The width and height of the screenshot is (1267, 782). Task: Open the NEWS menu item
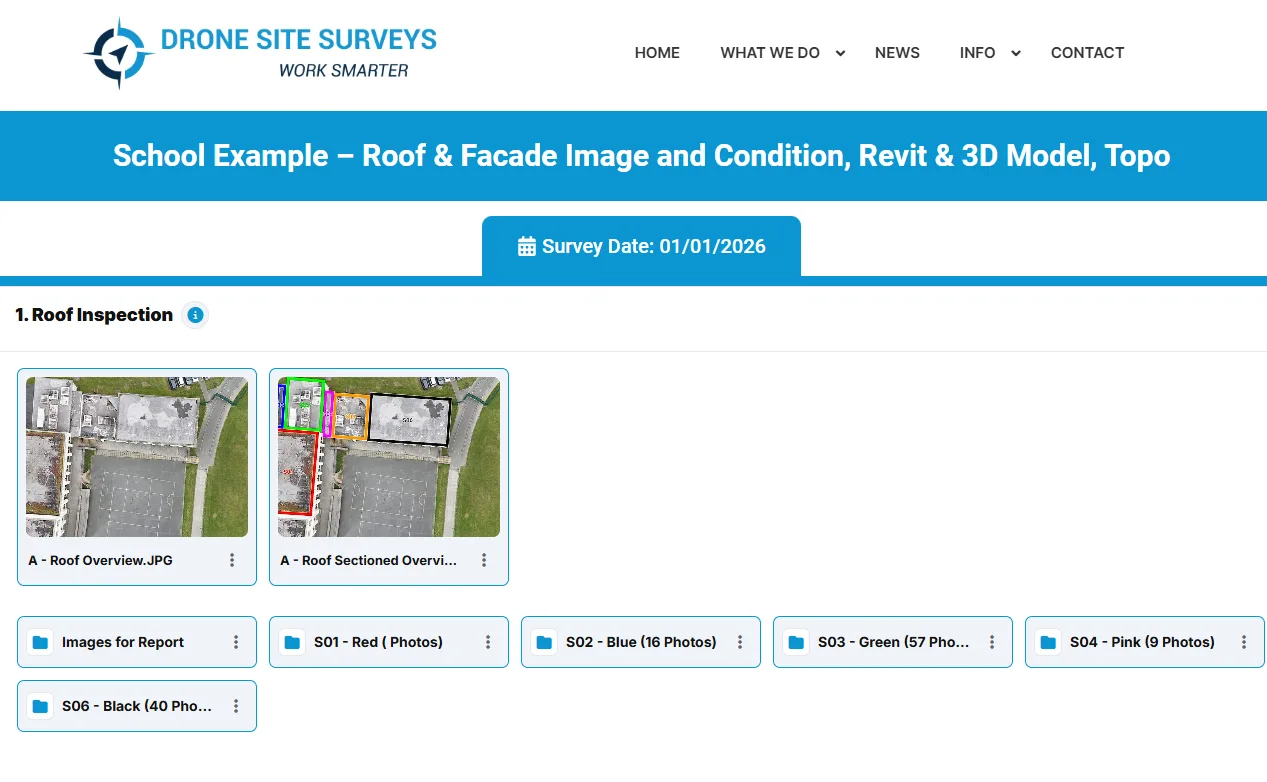[x=897, y=53]
